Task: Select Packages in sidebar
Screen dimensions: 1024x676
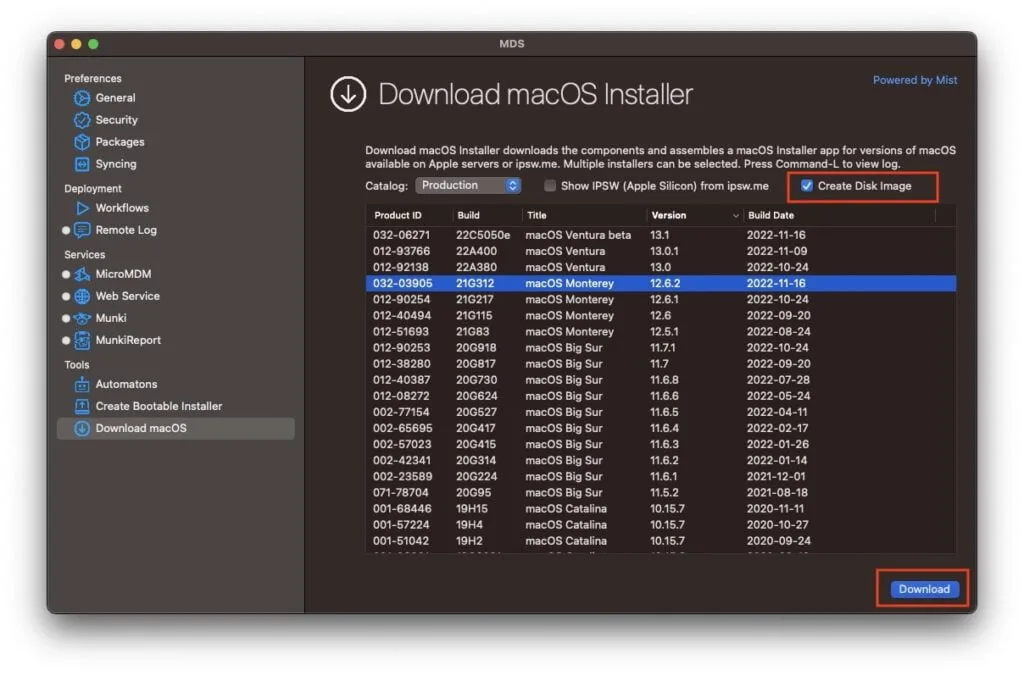Action: (x=120, y=142)
